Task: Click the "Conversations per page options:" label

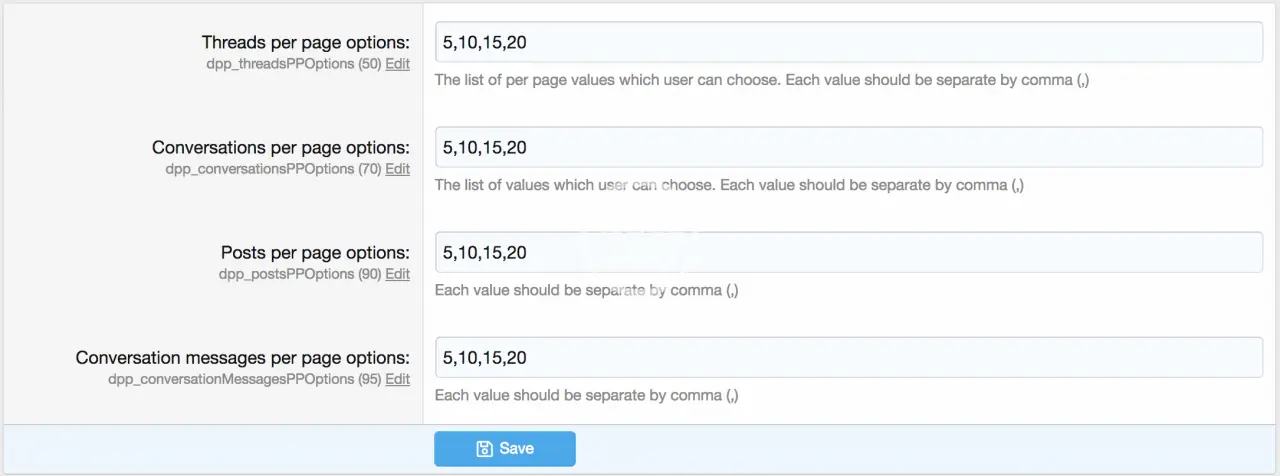Action: (x=281, y=147)
